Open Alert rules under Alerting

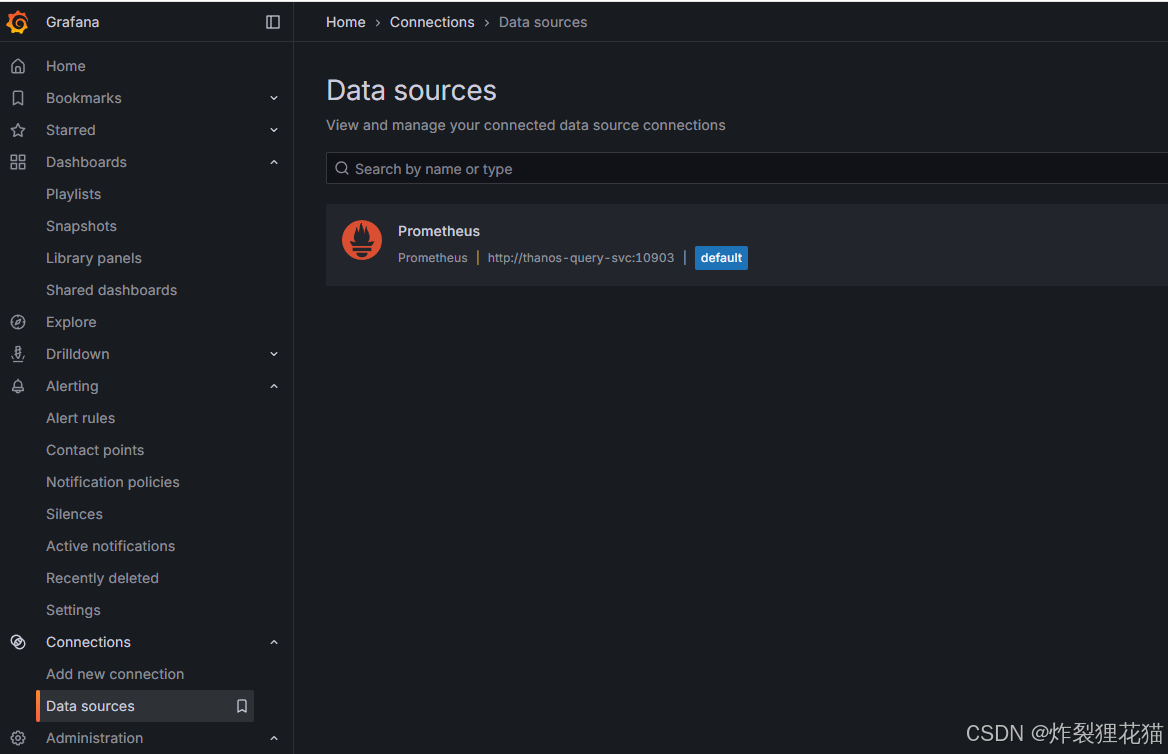[x=80, y=419]
